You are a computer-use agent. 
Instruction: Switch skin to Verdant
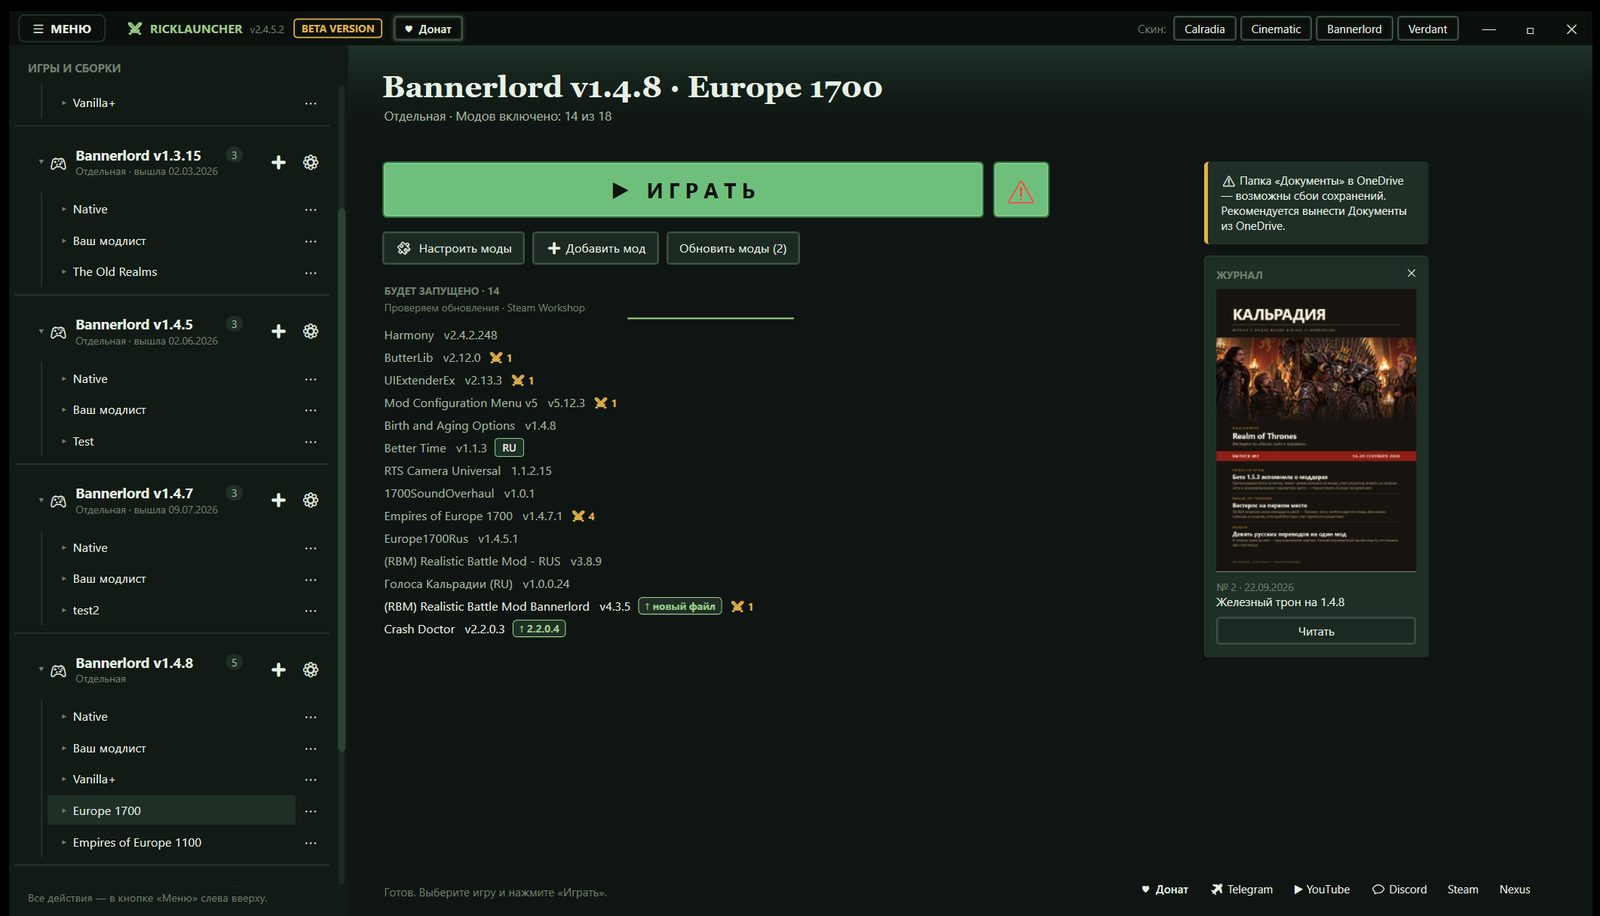[x=1427, y=29]
